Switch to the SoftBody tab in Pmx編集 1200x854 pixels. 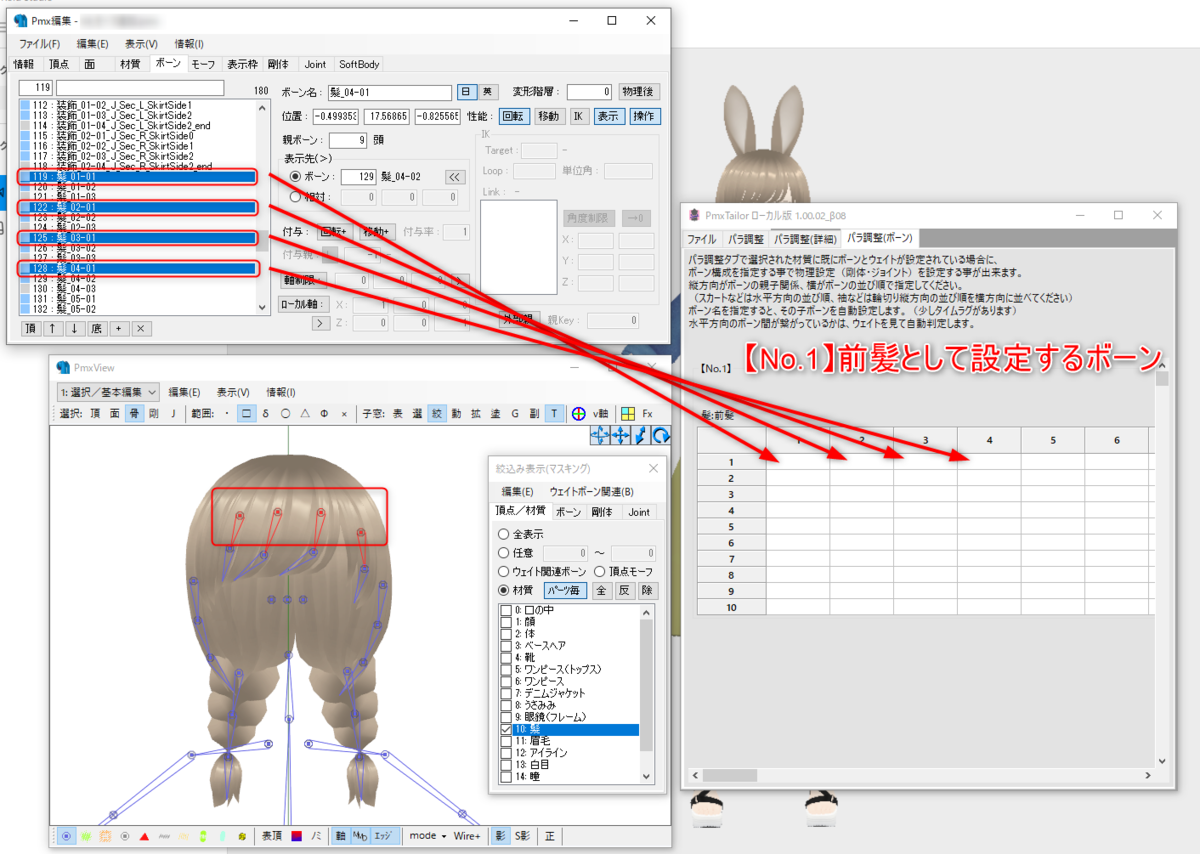coord(358,64)
